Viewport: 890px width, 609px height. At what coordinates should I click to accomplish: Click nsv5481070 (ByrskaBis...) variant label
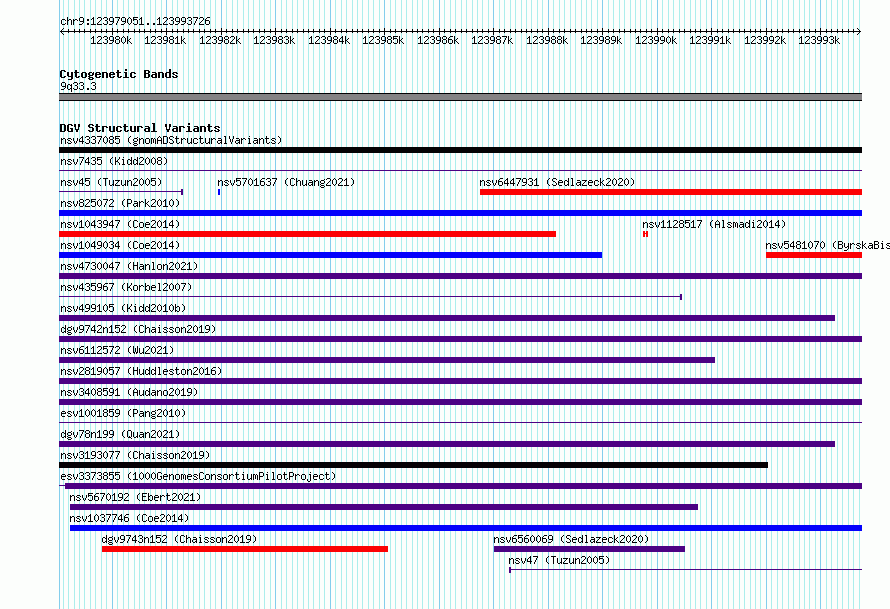[828, 245]
